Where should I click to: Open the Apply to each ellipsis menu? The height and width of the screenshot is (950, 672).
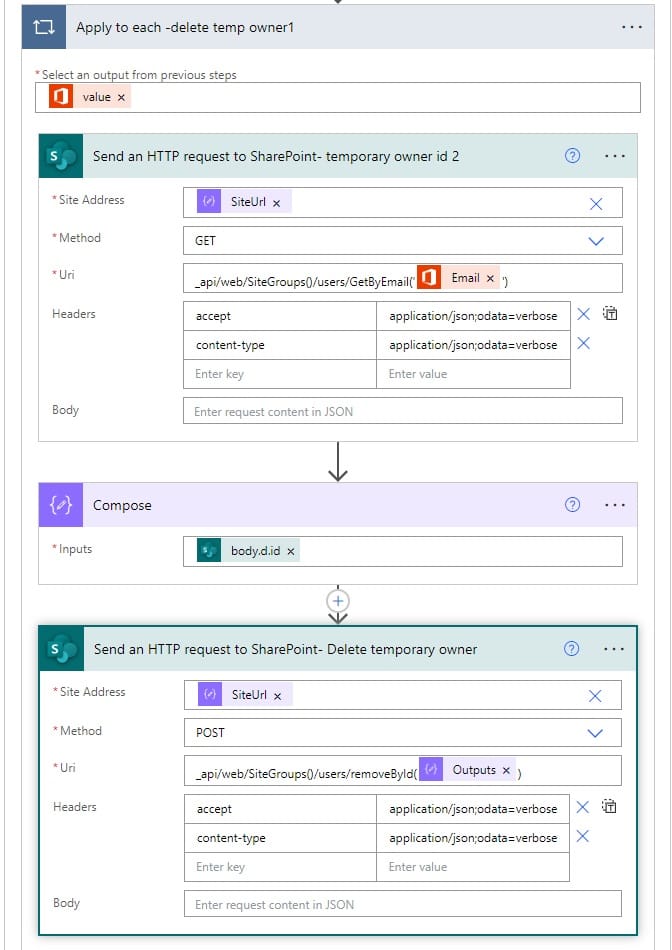(x=631, y=27)
